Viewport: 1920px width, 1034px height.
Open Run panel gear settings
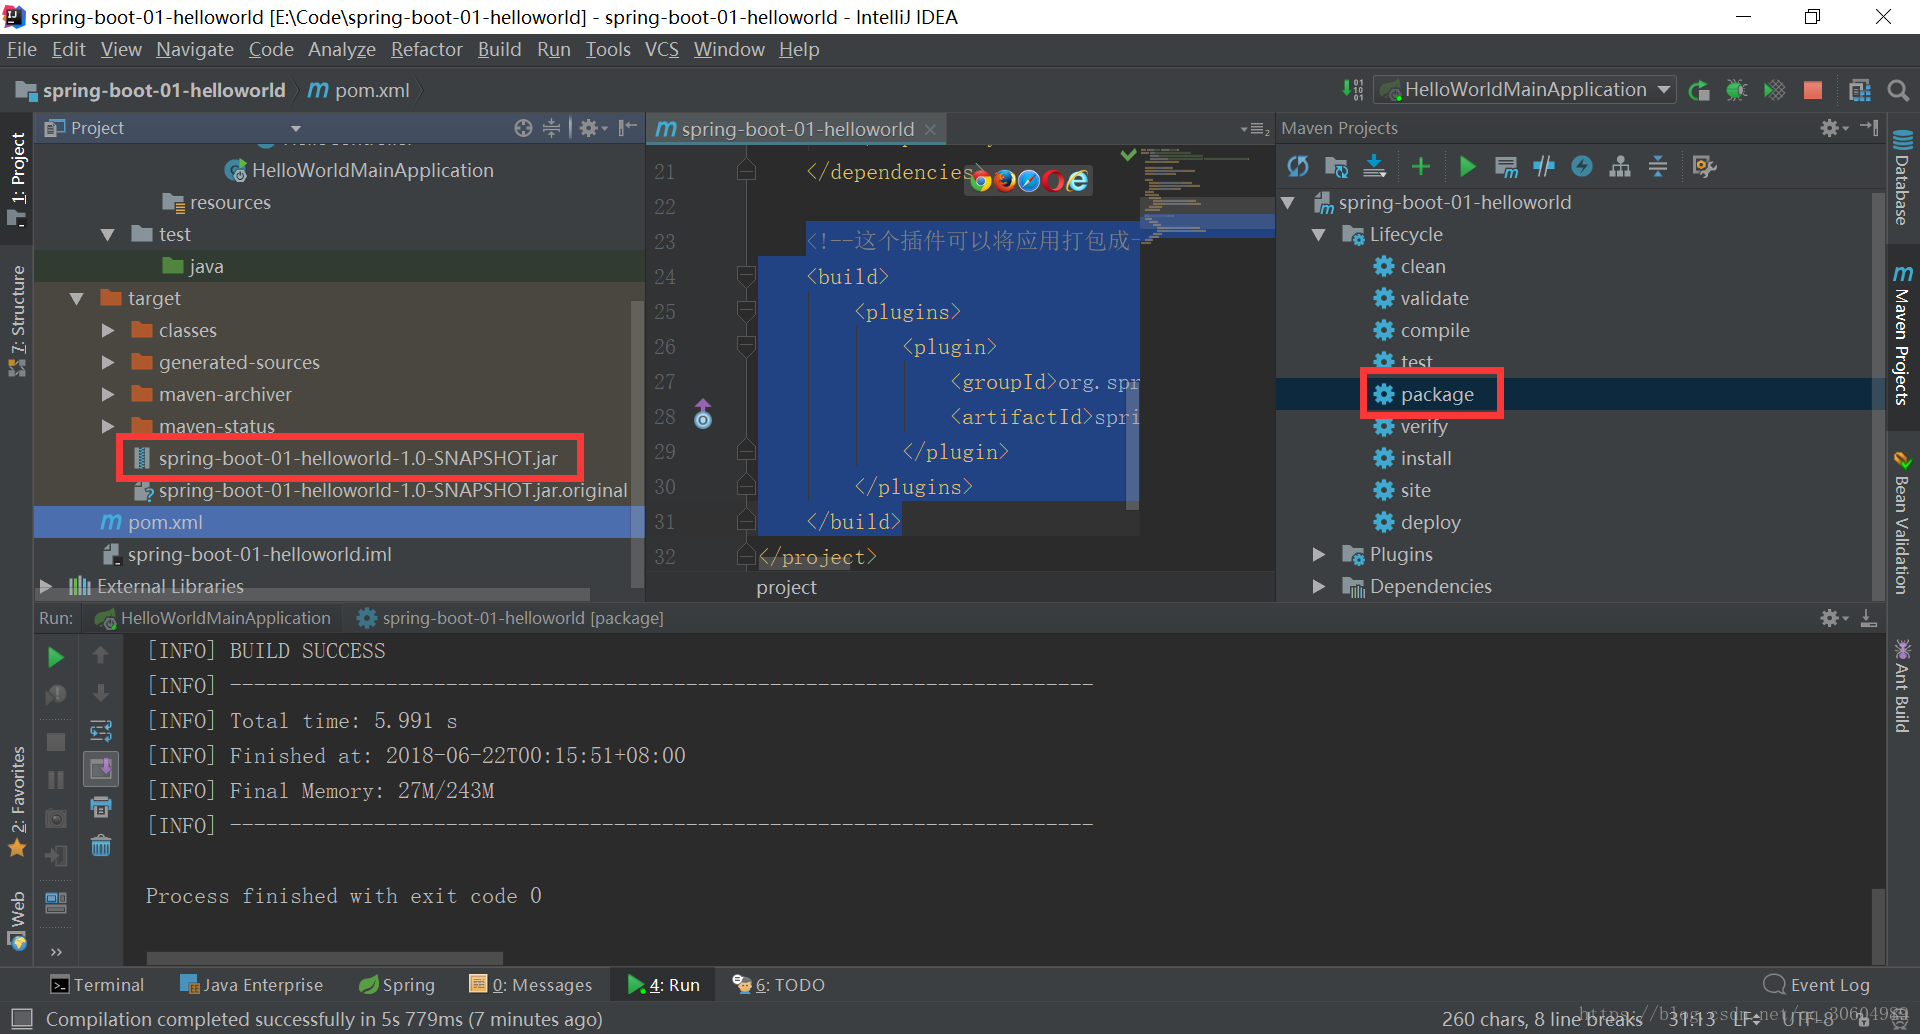coord(1833,618)
